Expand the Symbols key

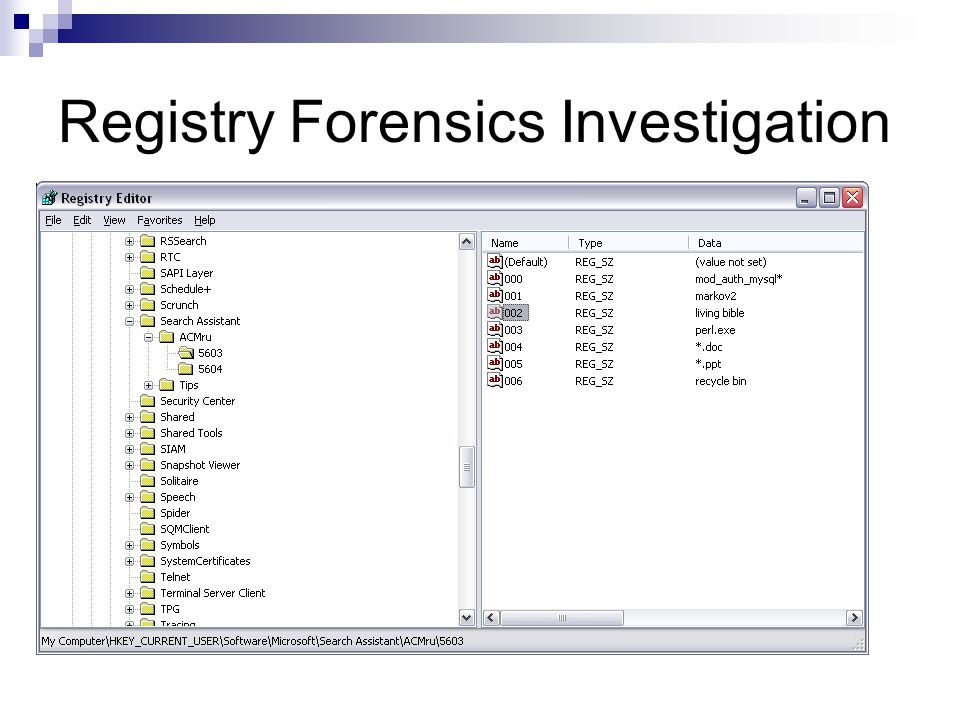[x=129, y=545]
